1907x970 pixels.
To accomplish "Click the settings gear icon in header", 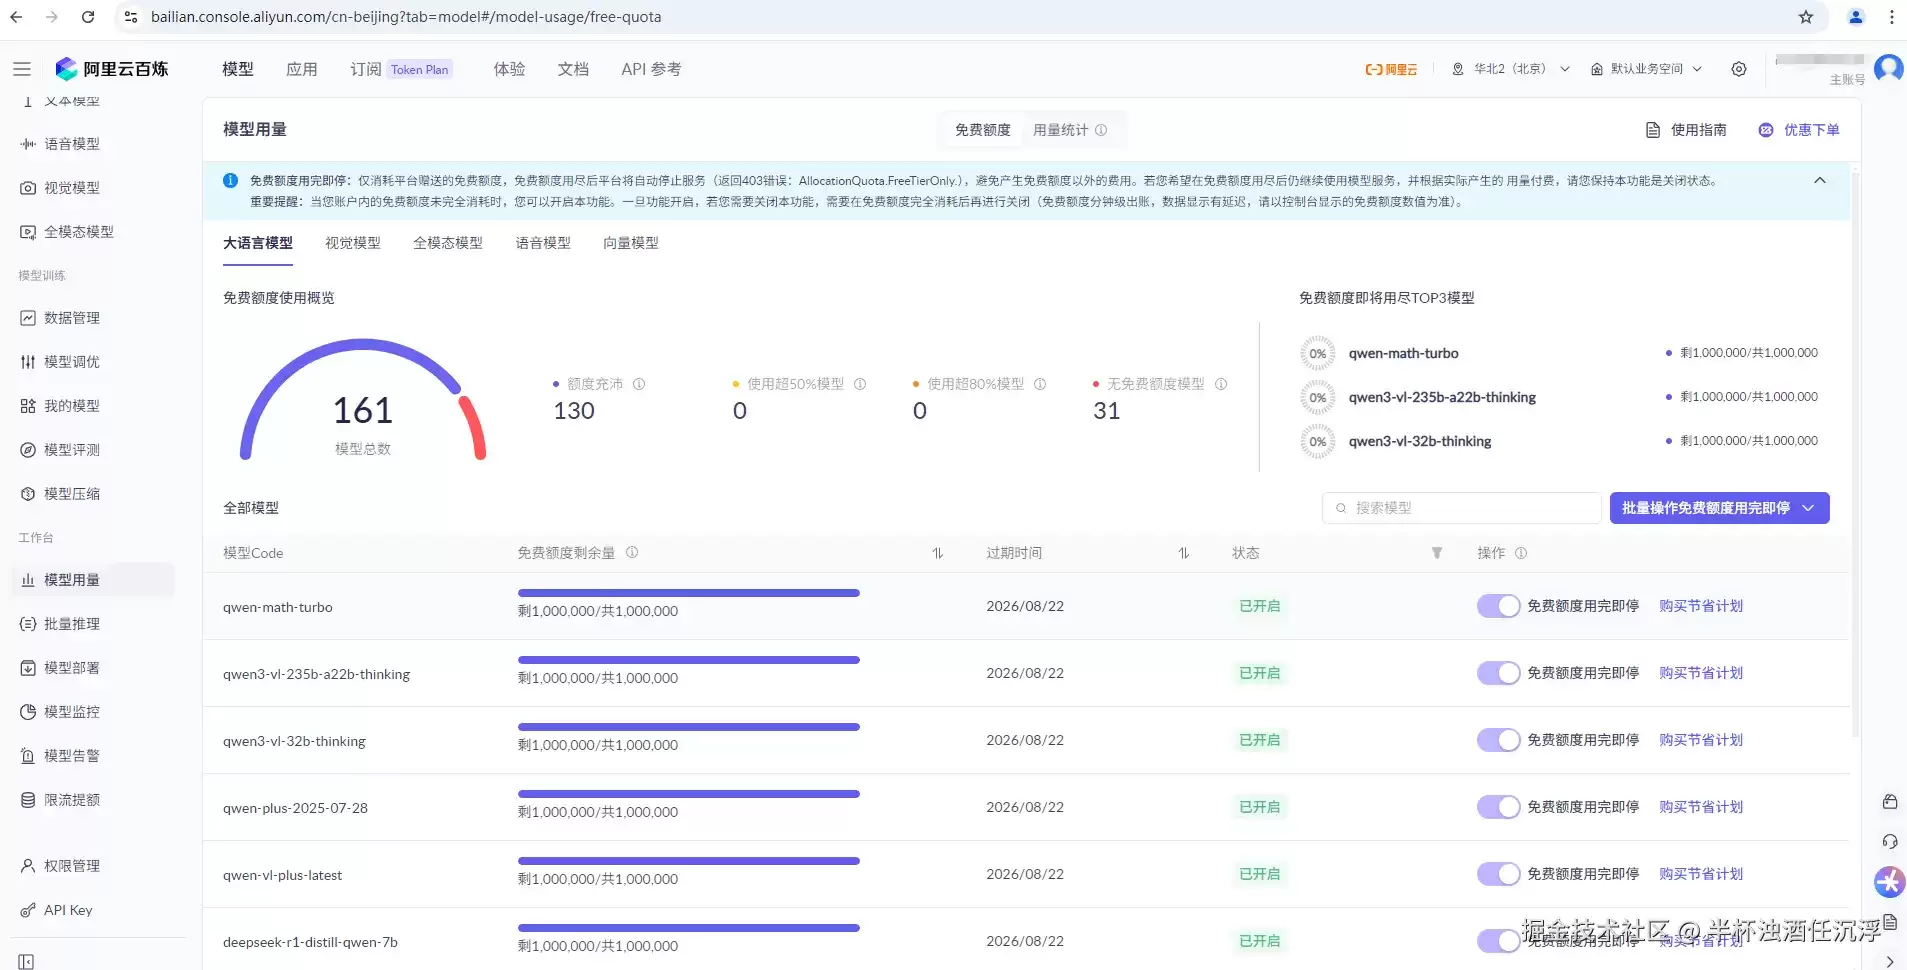I will tap(1739, 69).
